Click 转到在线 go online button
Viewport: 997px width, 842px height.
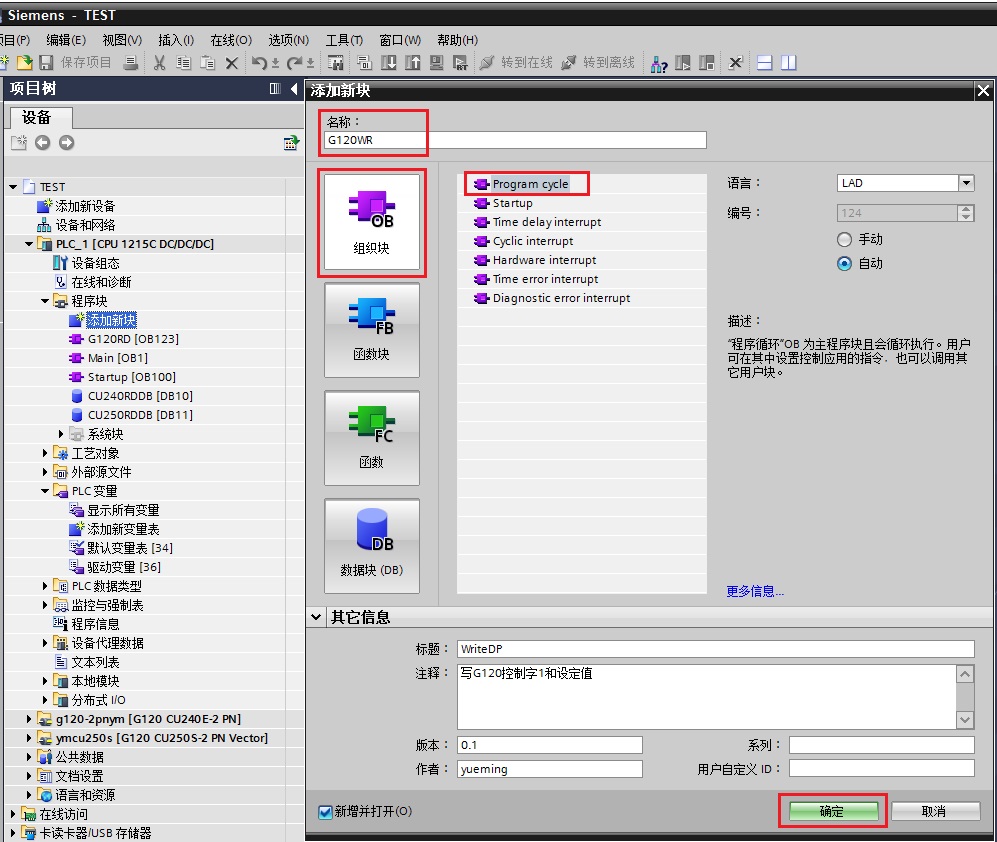pyautogui.click(x=517, y=62)
